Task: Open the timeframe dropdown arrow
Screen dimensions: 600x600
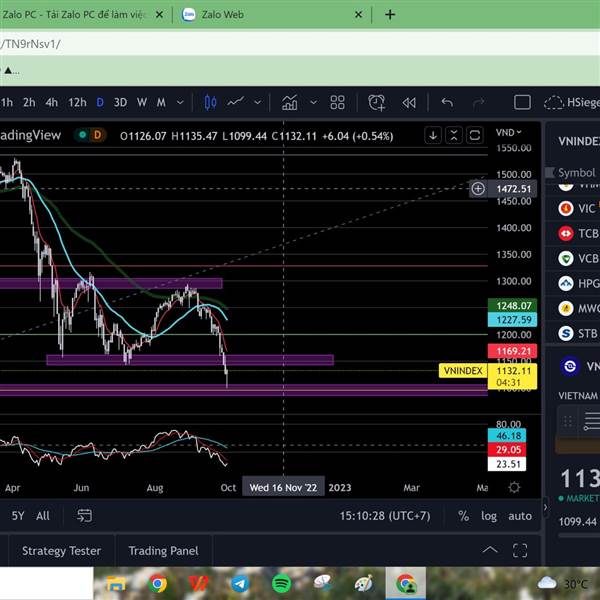Action: point(180,103)
